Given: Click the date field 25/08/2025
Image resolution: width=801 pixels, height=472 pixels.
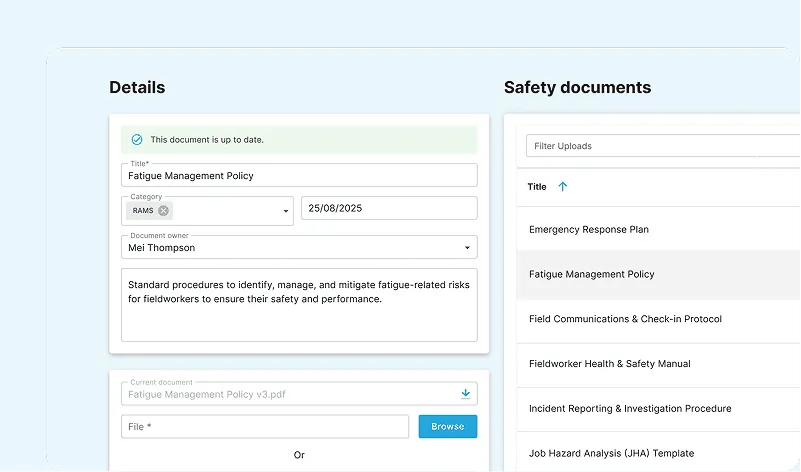Looking at the screenshot, I should point(388,209).
